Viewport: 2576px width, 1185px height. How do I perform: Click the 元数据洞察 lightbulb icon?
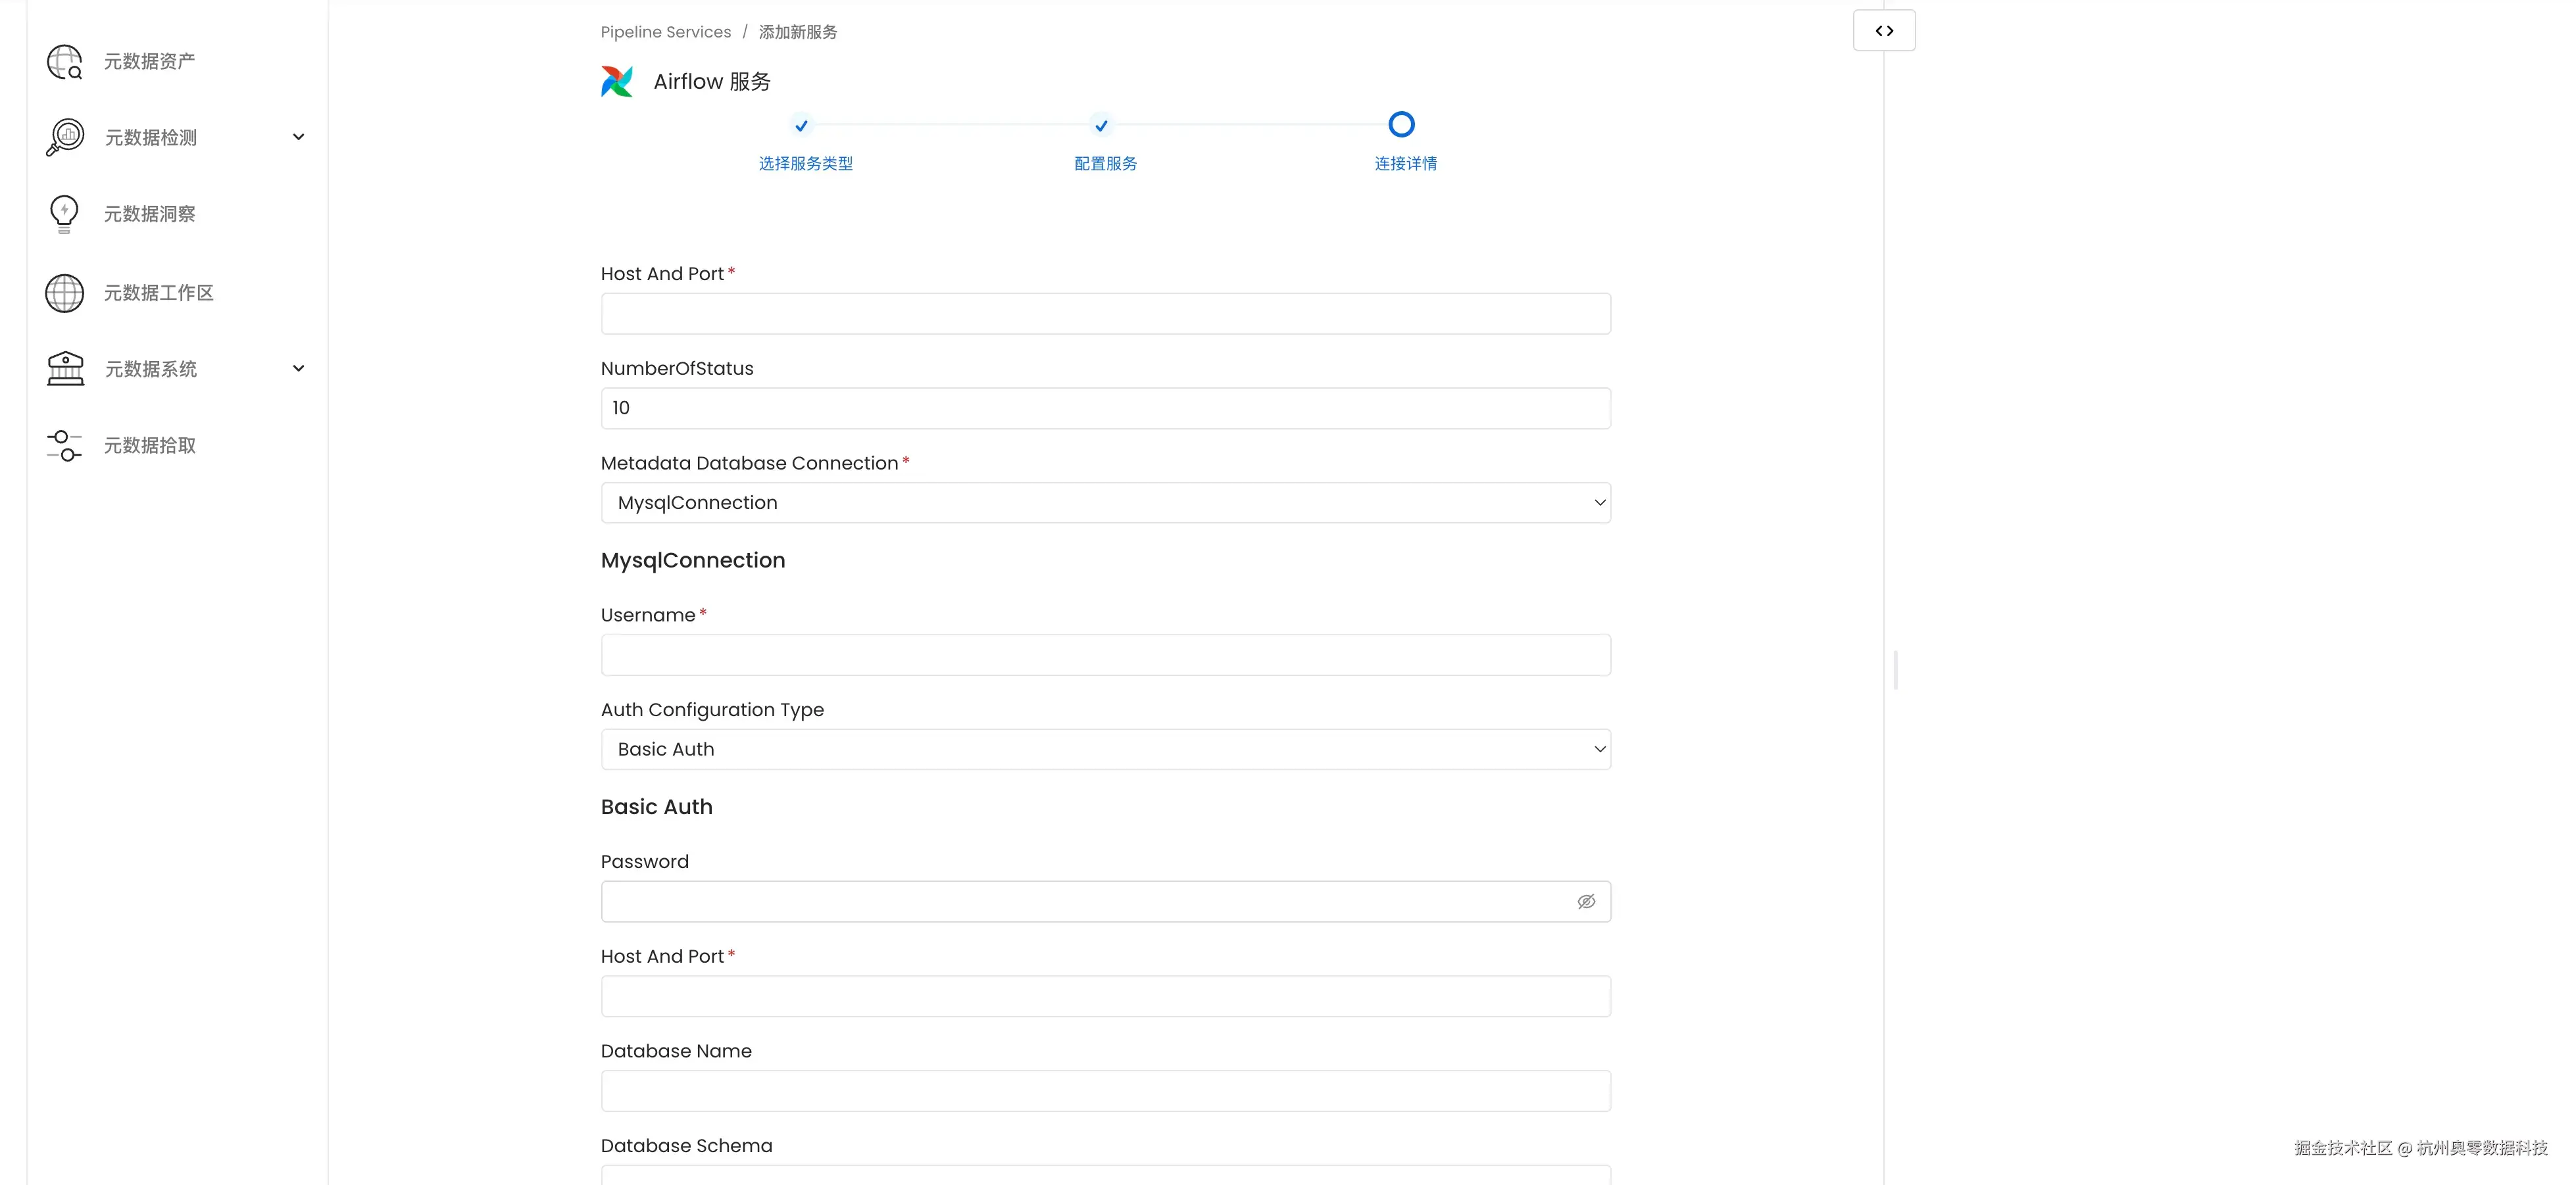(x=64, y=214)
